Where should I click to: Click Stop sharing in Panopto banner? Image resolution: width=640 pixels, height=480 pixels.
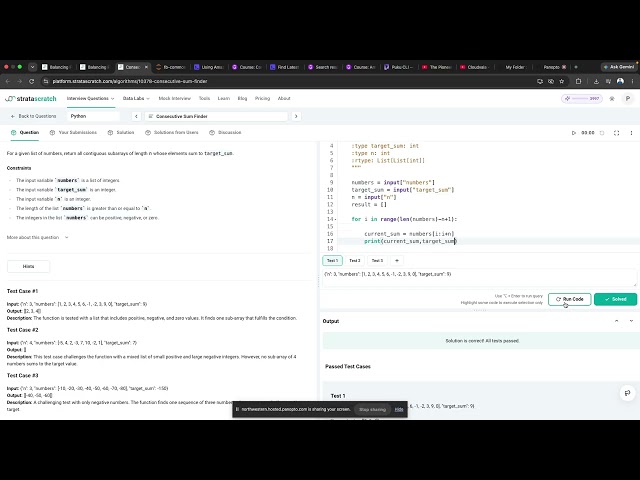point(372,409)
